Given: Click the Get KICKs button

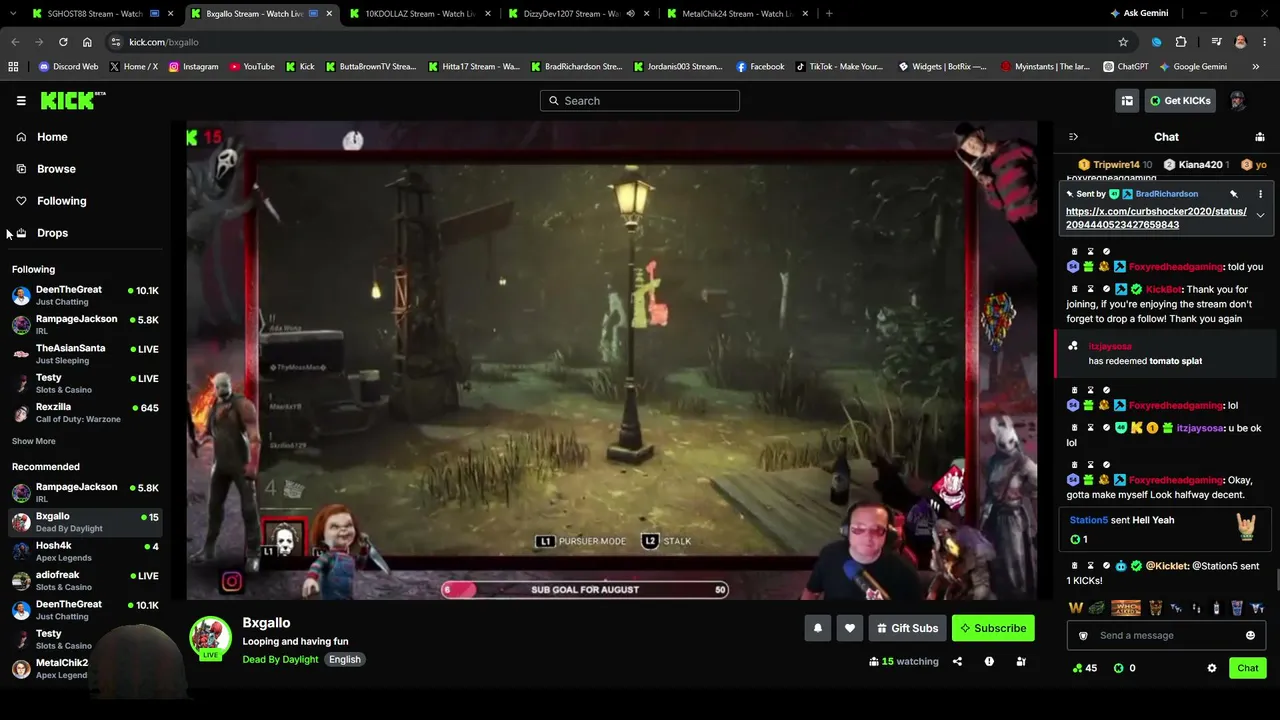Looking at the screenshot, I should [1180, 100].
